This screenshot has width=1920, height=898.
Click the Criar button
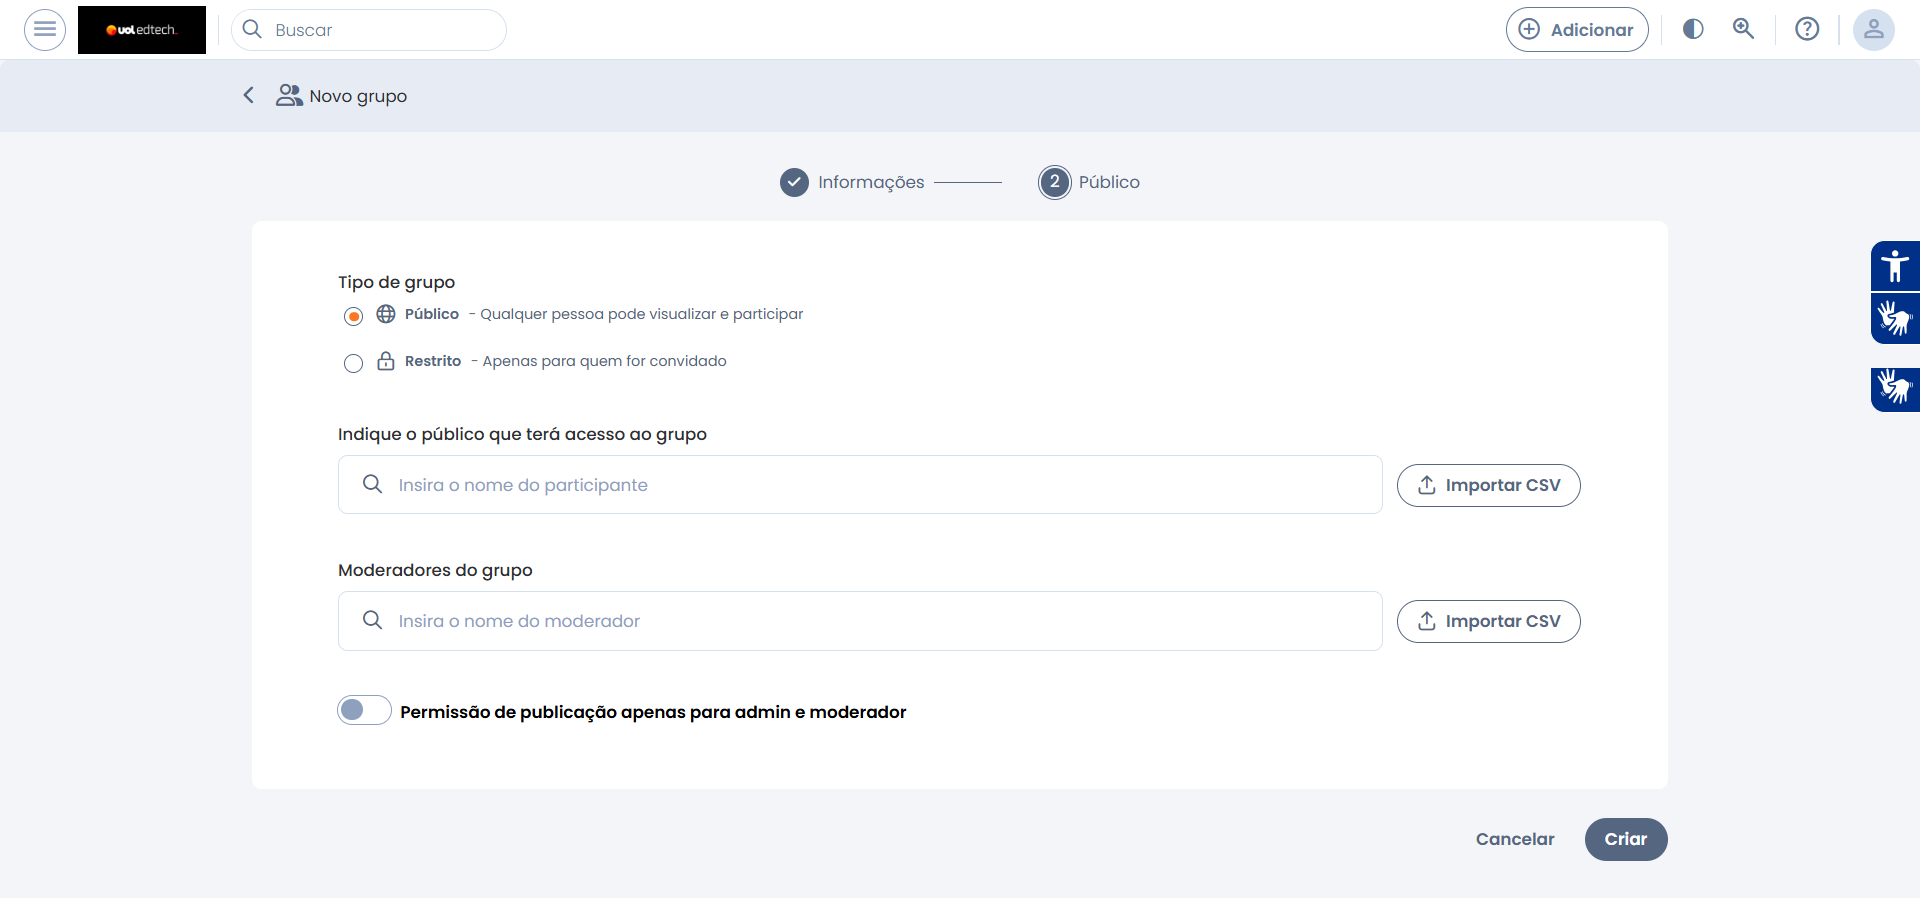coord(1625,839)
